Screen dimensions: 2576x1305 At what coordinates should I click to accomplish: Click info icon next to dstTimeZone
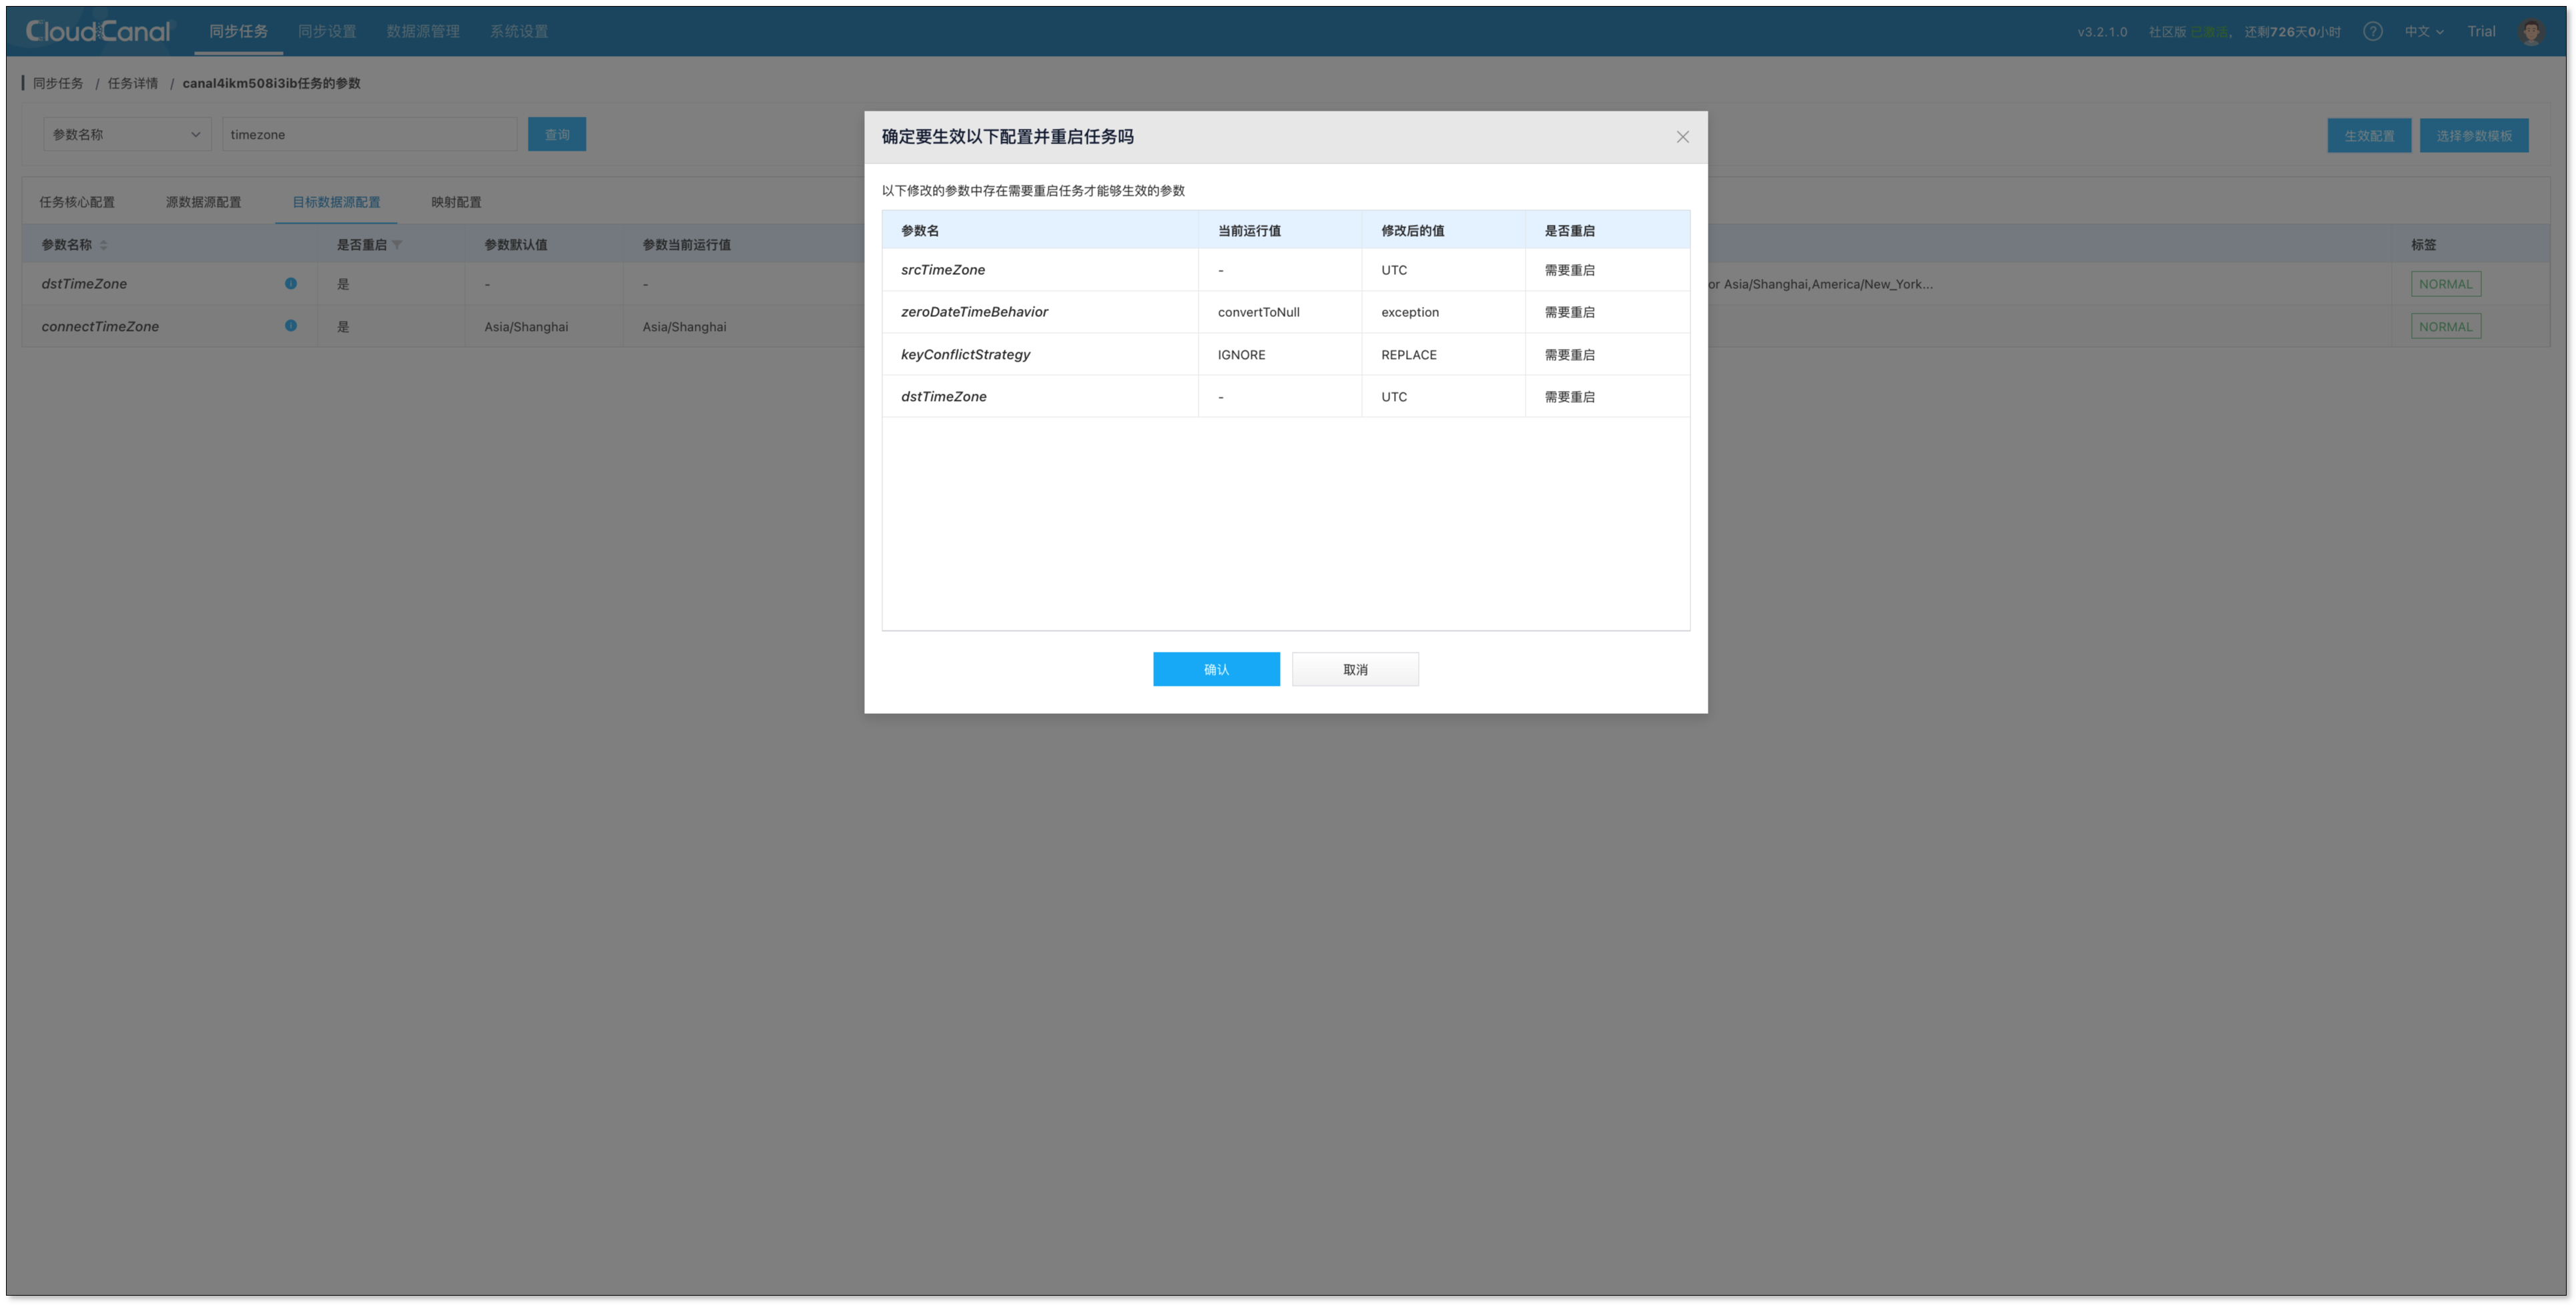291,284
